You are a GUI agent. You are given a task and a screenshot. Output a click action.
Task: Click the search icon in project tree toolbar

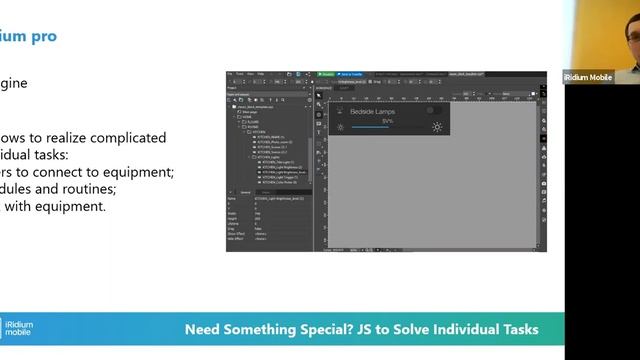[283, 100]
